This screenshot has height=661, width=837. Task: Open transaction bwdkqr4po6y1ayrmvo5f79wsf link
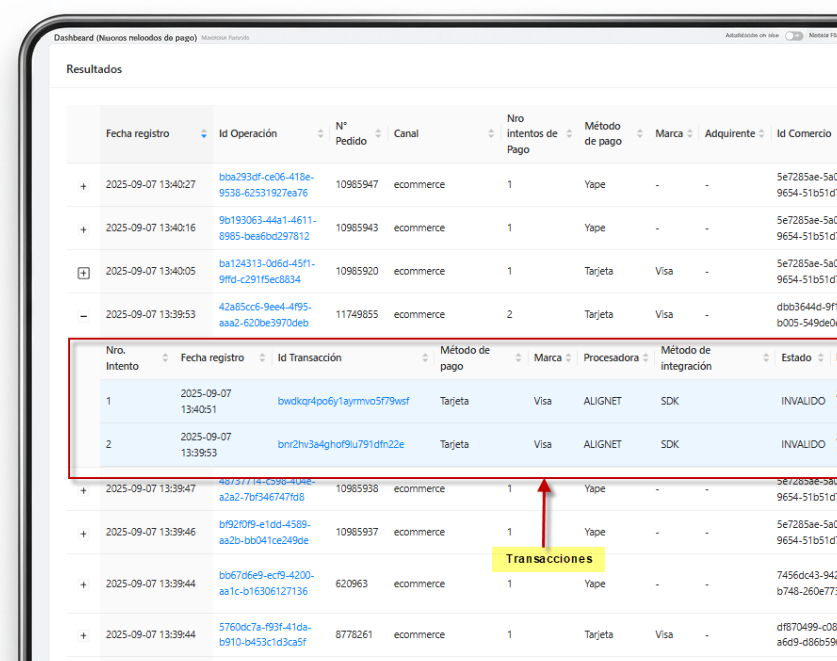coord(343,401)
